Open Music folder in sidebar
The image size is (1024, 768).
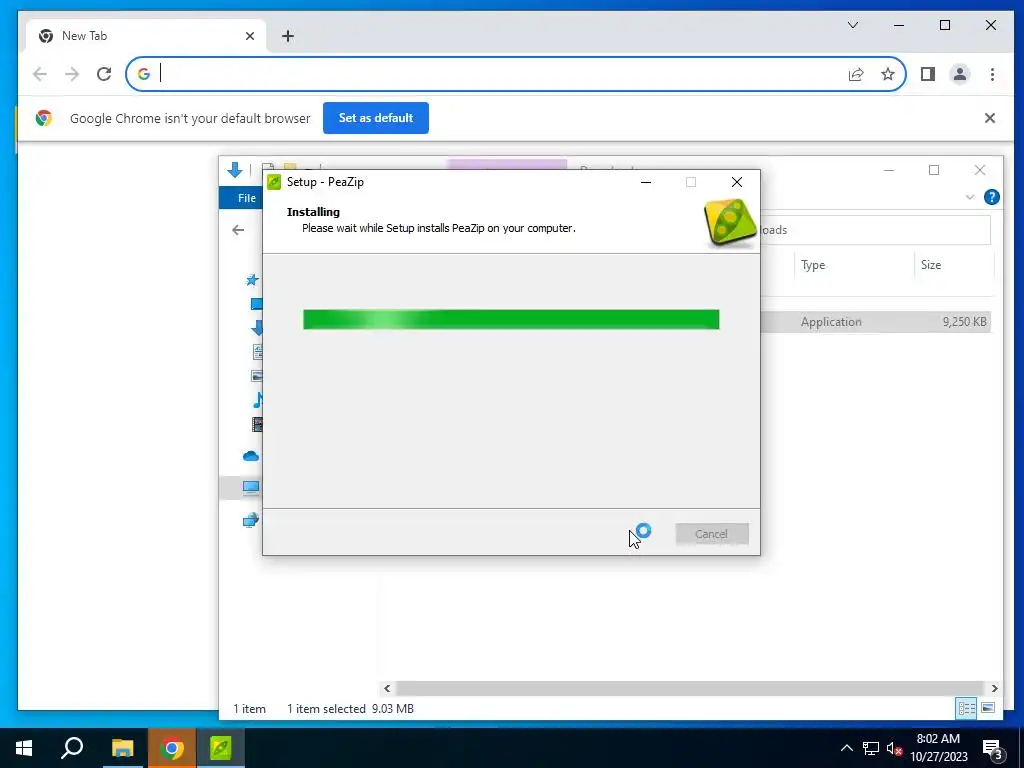[x=258, y=400]
